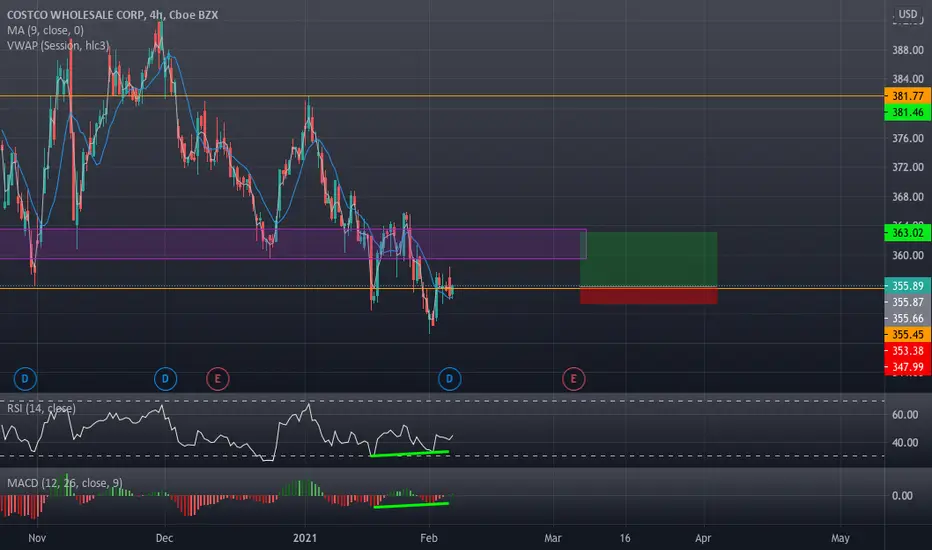Click the earnings E marker in March
The width and height of the screenshot is (932, 550).
pyautogui.click(x=574, y=379)
